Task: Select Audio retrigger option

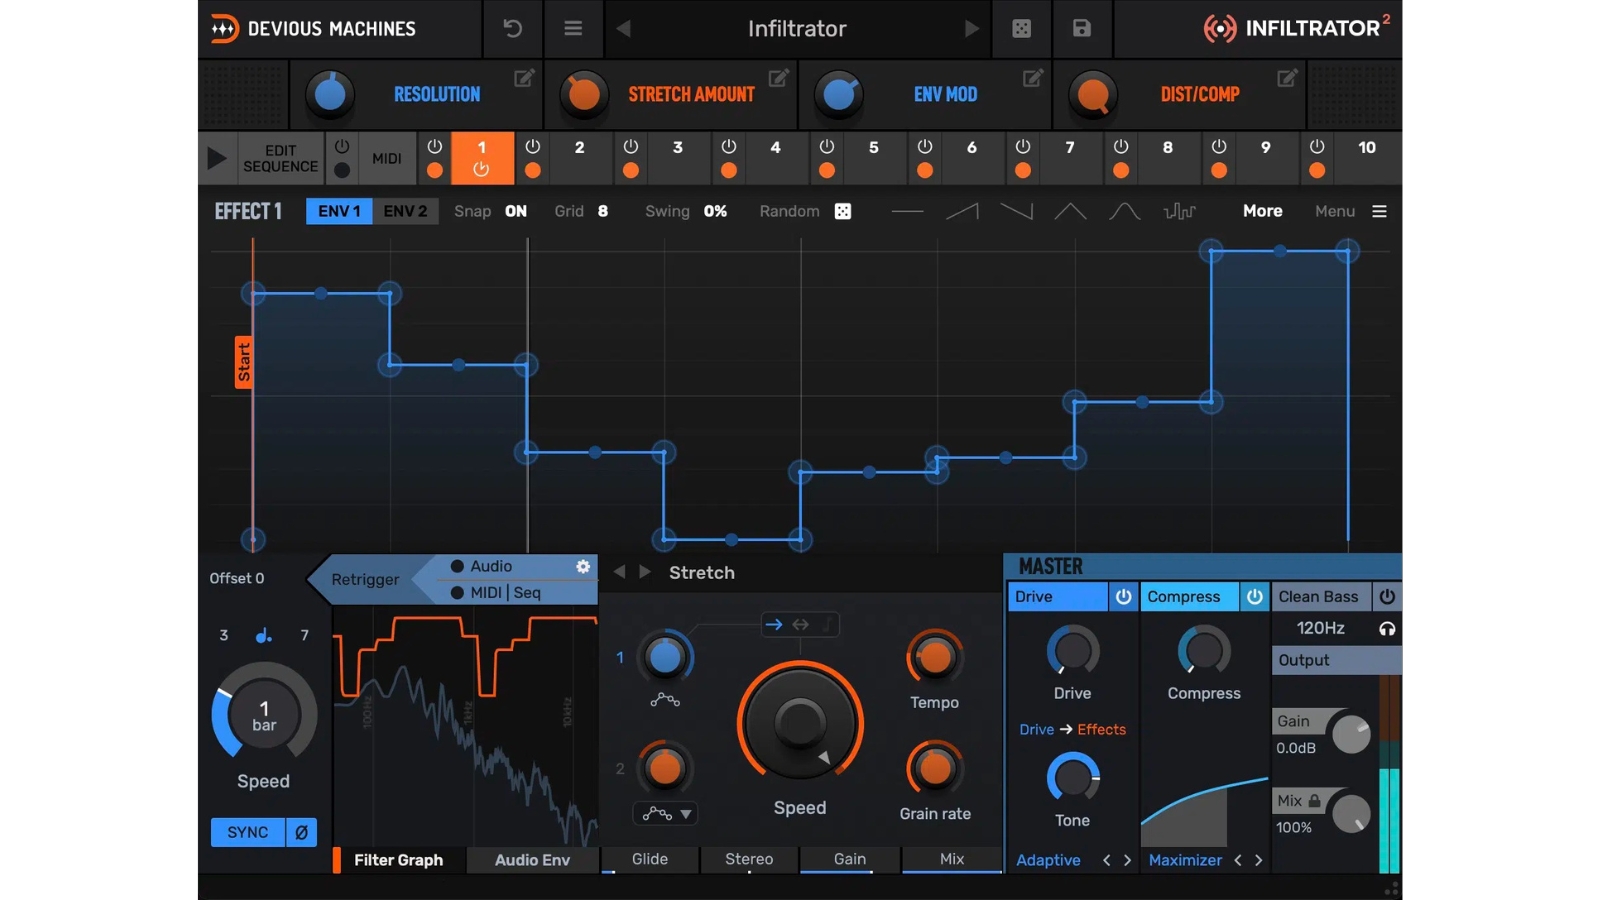Action: [x=481, y=566]
